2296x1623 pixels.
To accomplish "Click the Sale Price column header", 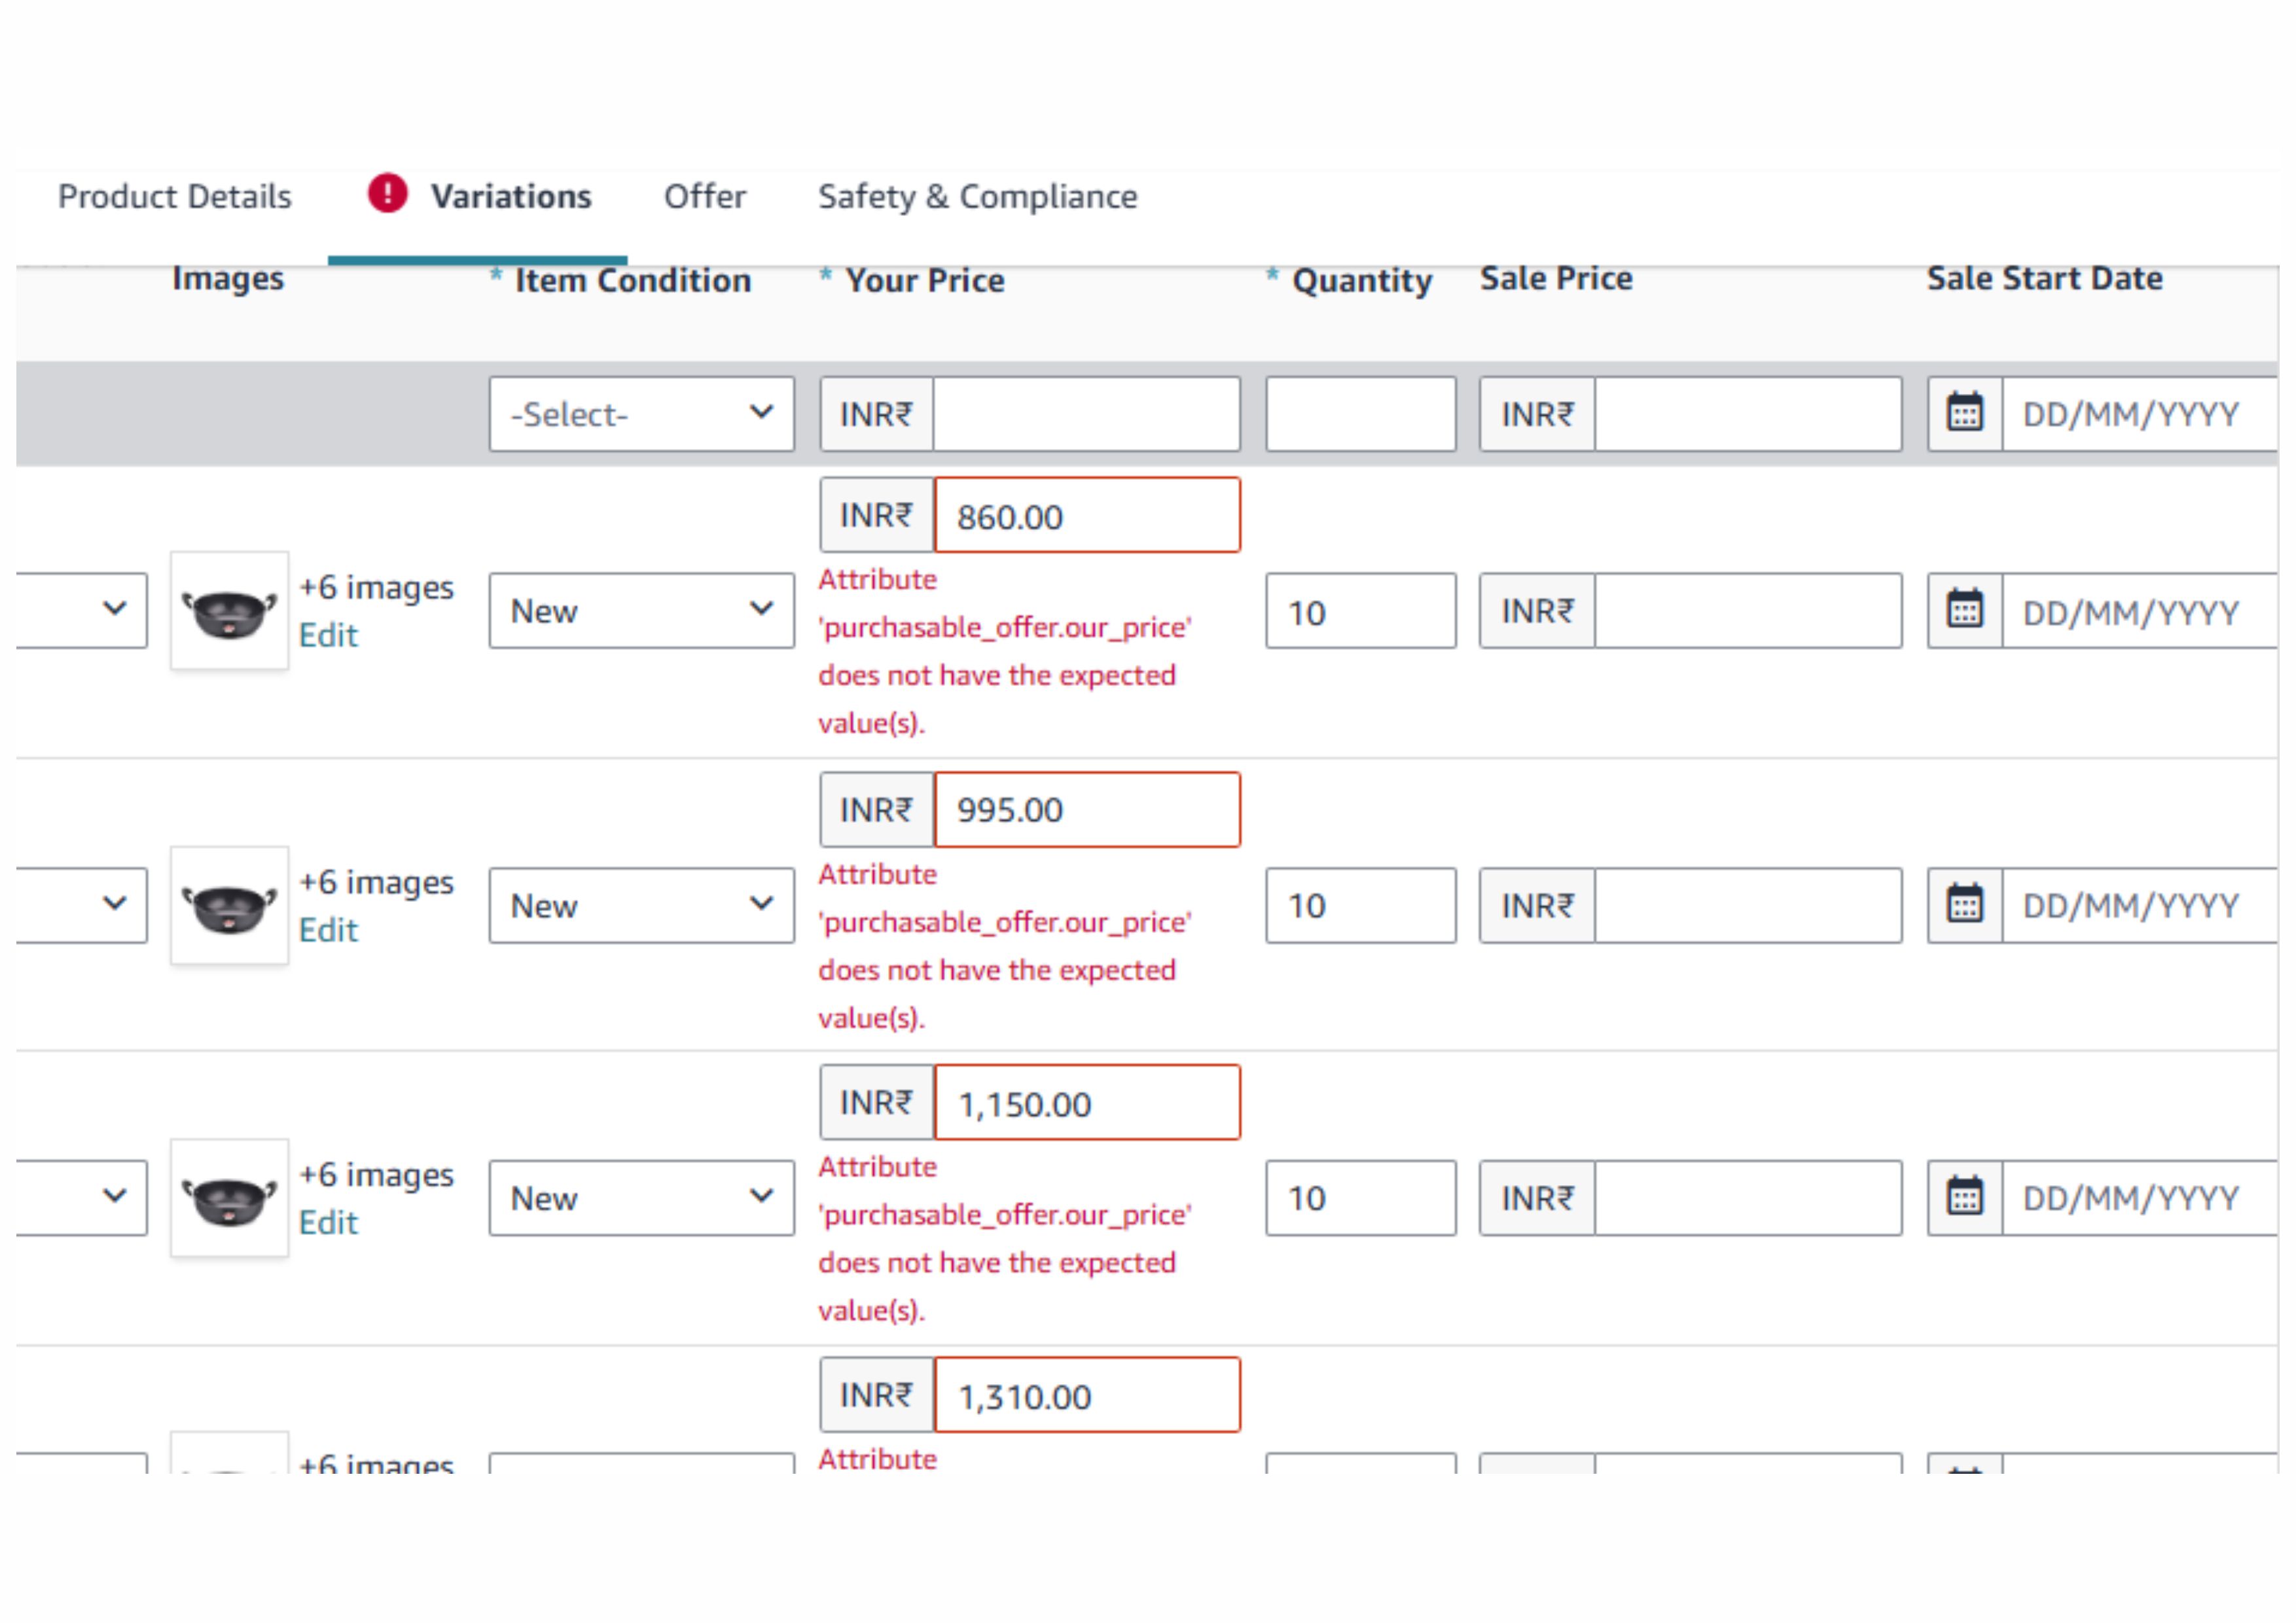I will (x=1557, y=278).
